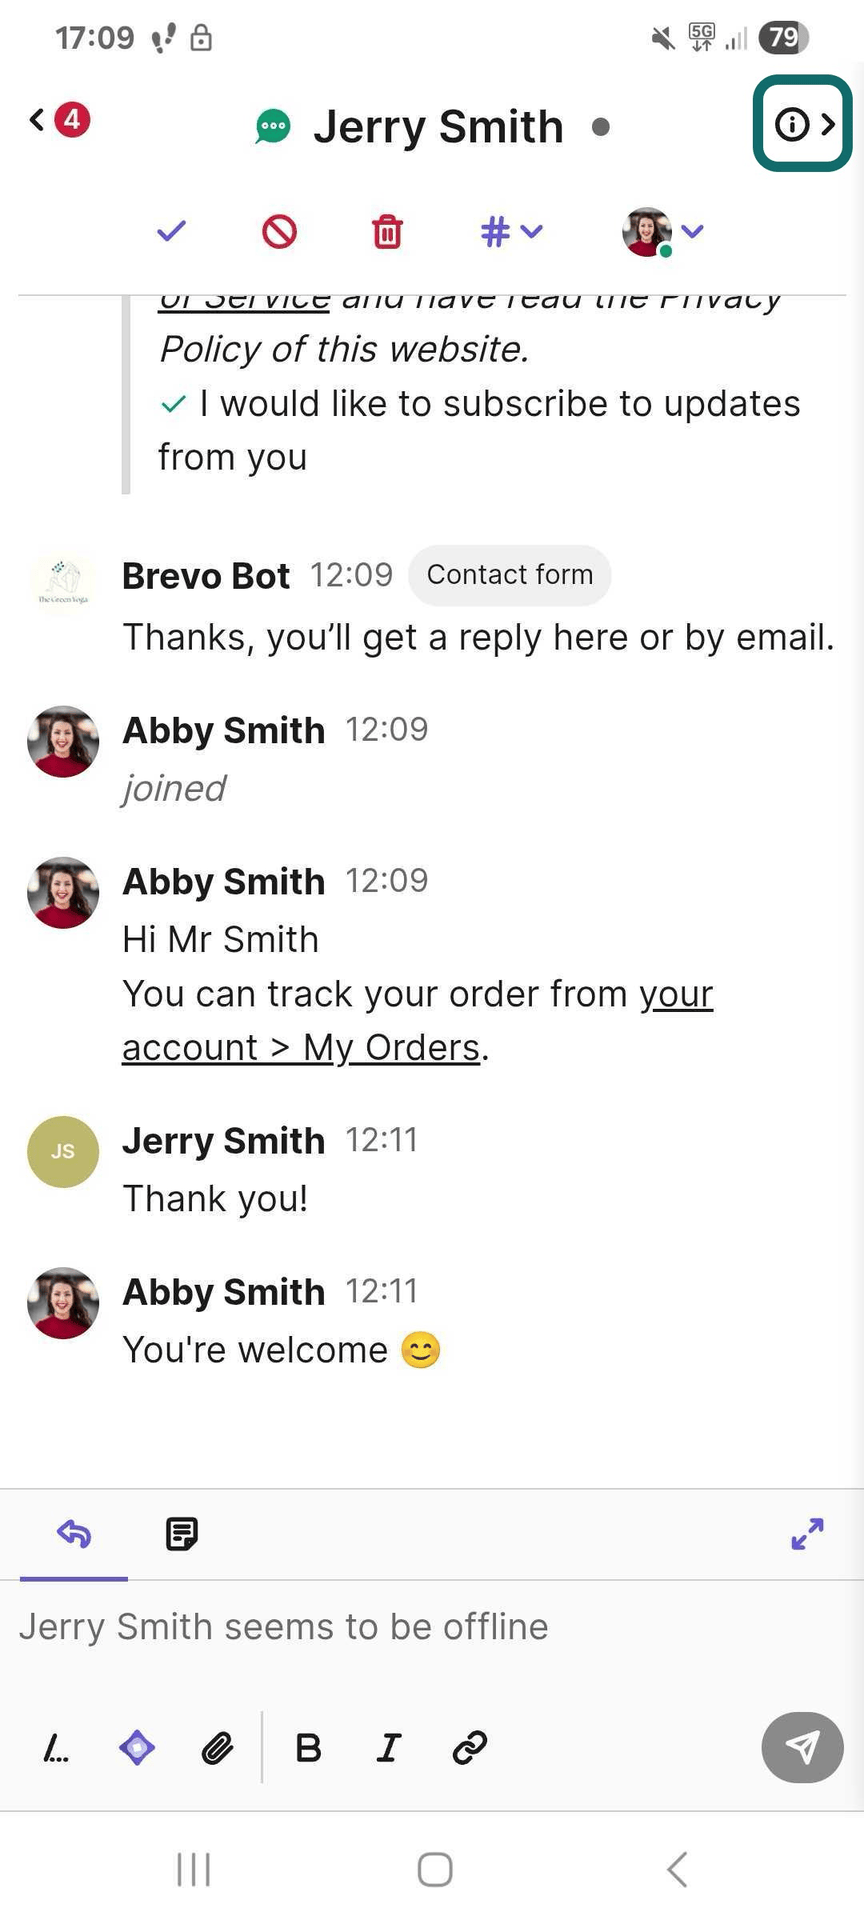This screenshot has height=1920, width=864.
Task: Open the AI writing assistant
Action: click(137, 1747)
